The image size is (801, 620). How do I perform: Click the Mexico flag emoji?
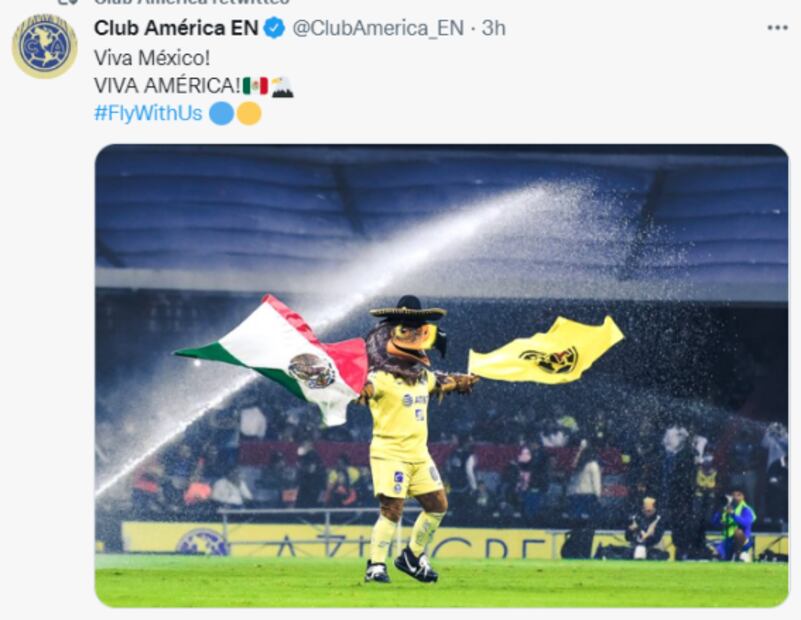tap(255, 86)
